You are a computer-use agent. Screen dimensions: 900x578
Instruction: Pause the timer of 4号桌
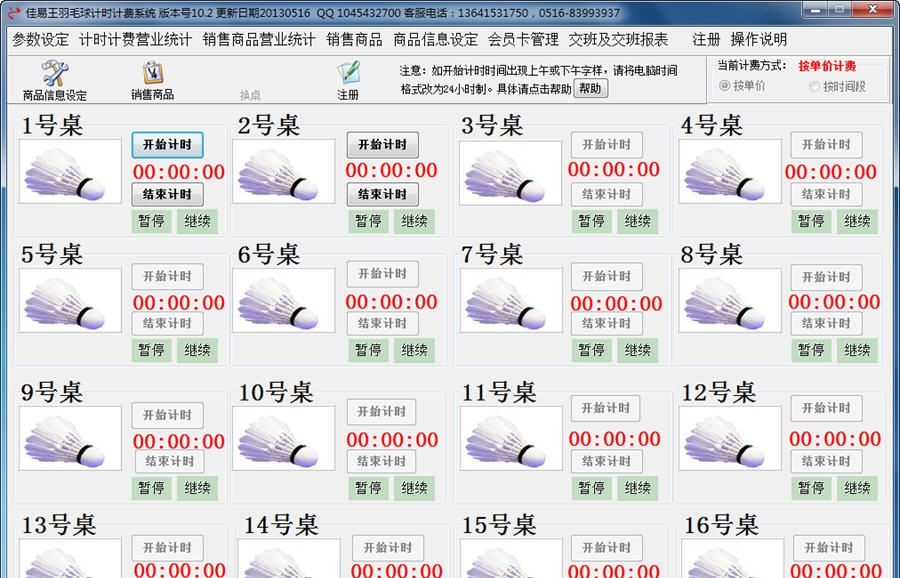coord(812,221)
